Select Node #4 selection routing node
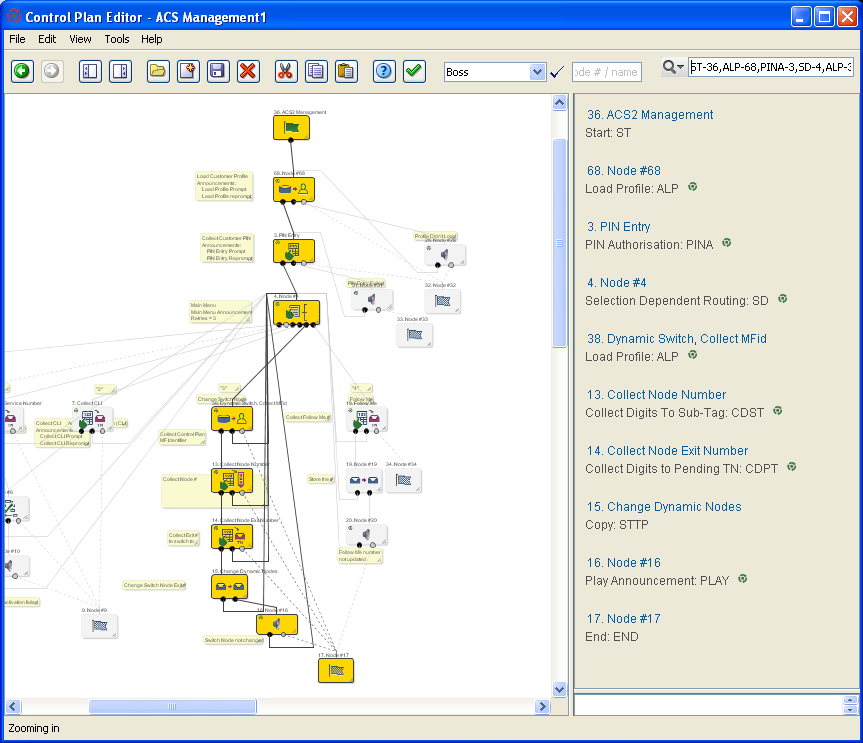The width and height of the screenshot is (863, 743). pos(296,313)
